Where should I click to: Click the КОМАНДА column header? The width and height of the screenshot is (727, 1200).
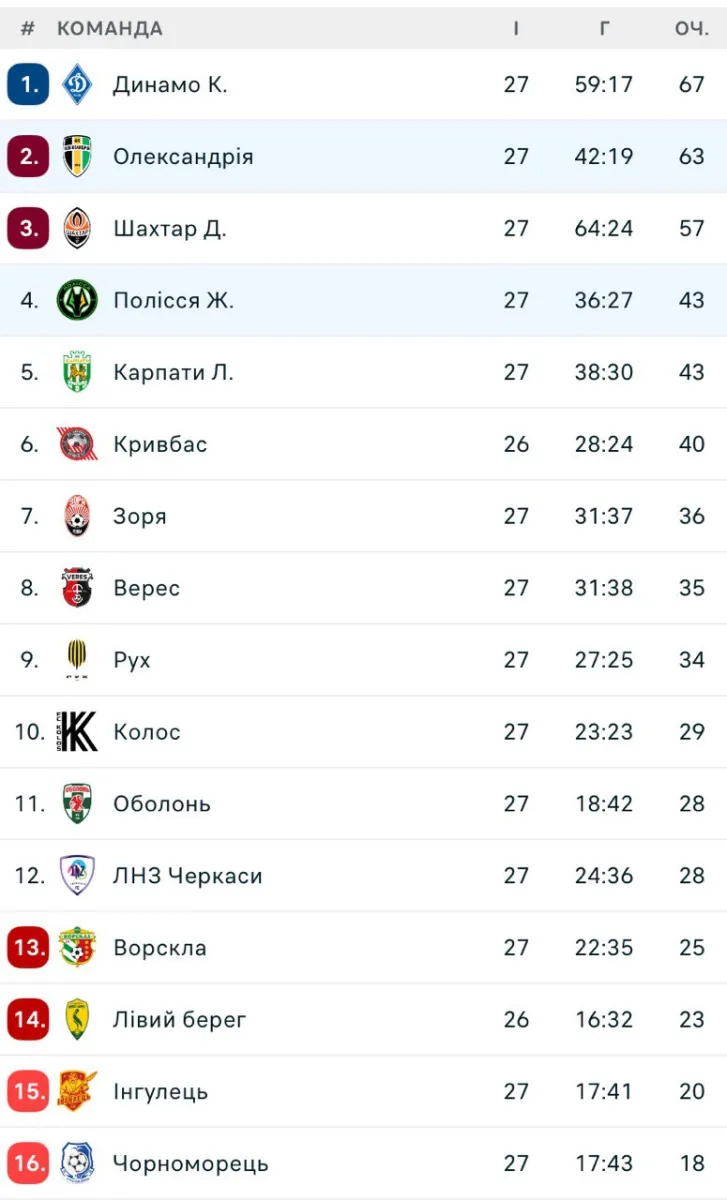[110, 28]
